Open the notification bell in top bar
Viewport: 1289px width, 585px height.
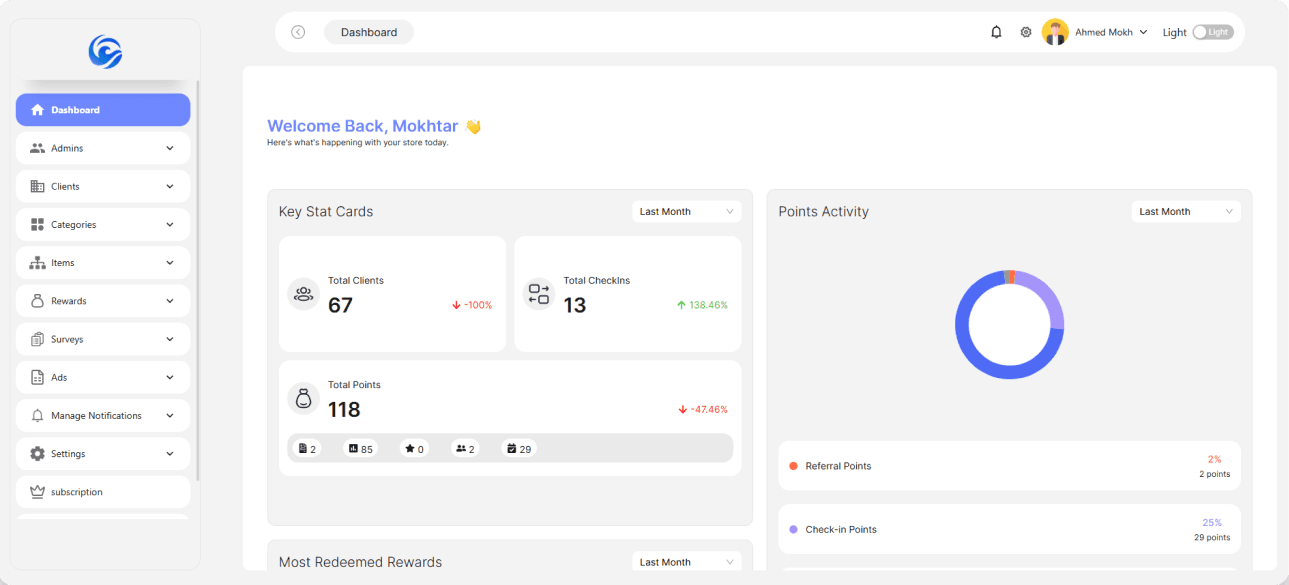click(996, 31)
